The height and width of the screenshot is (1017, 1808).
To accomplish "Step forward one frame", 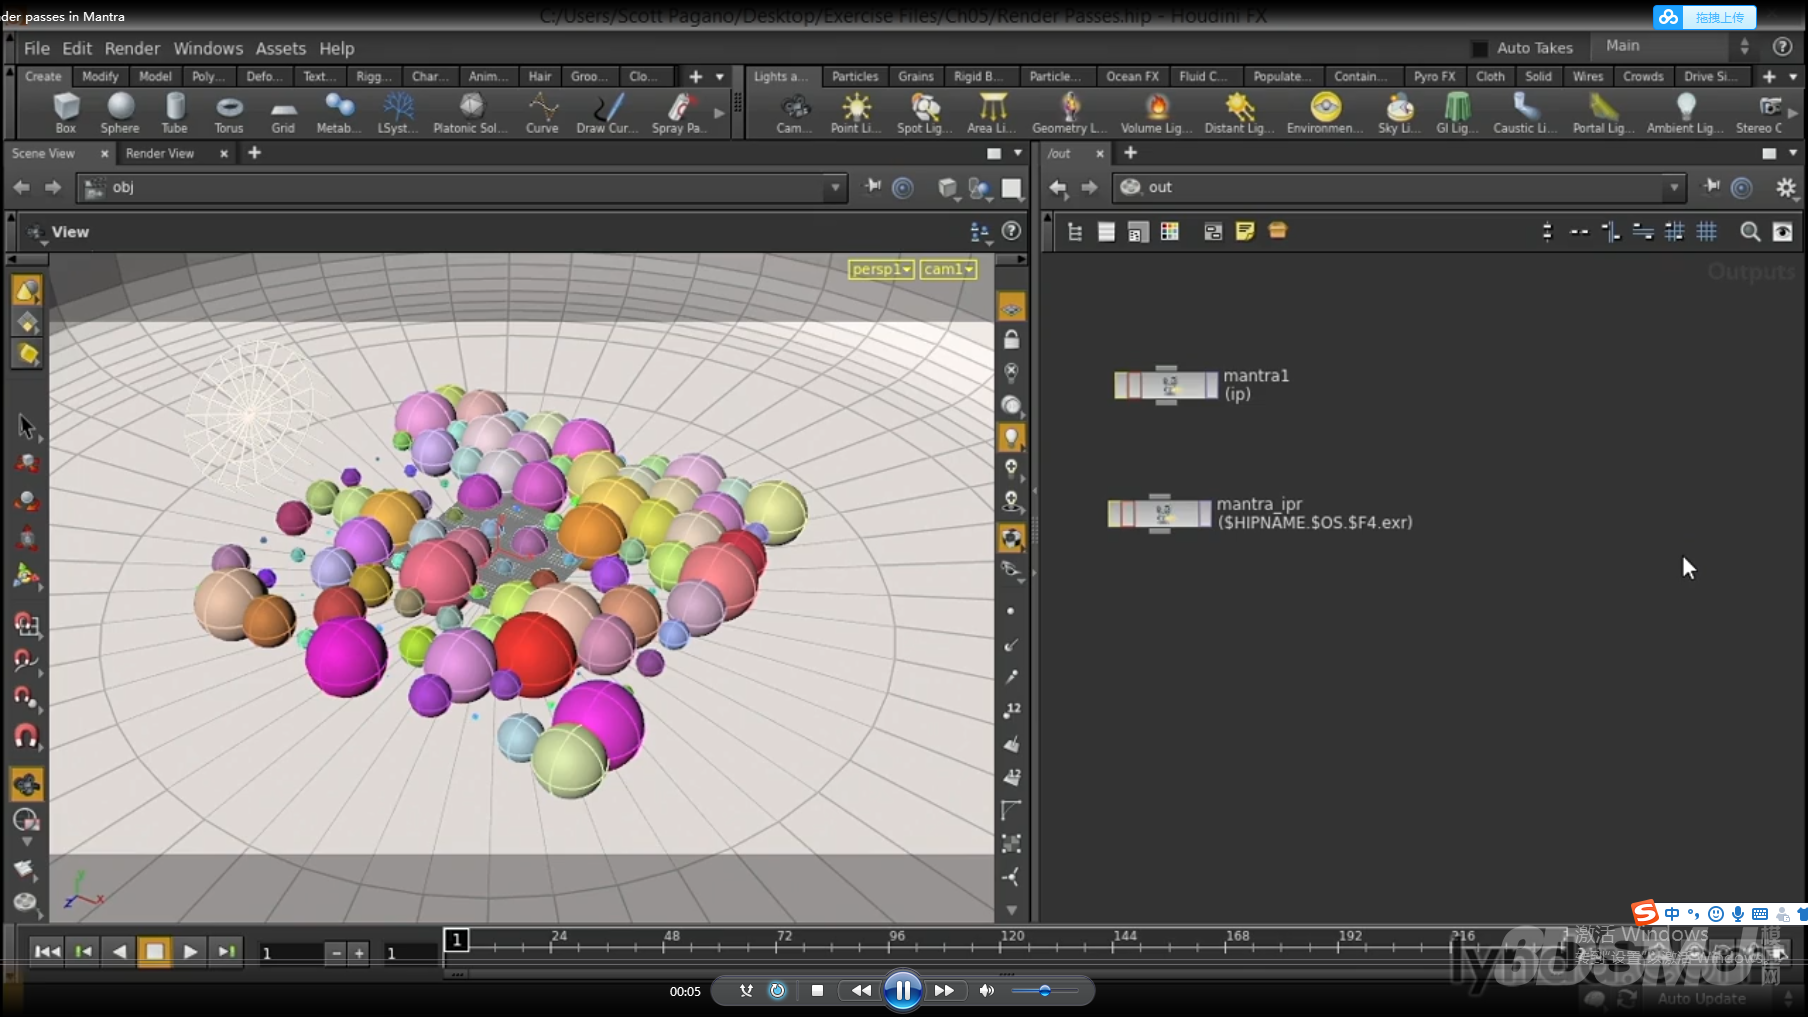I will coord(227,951).
